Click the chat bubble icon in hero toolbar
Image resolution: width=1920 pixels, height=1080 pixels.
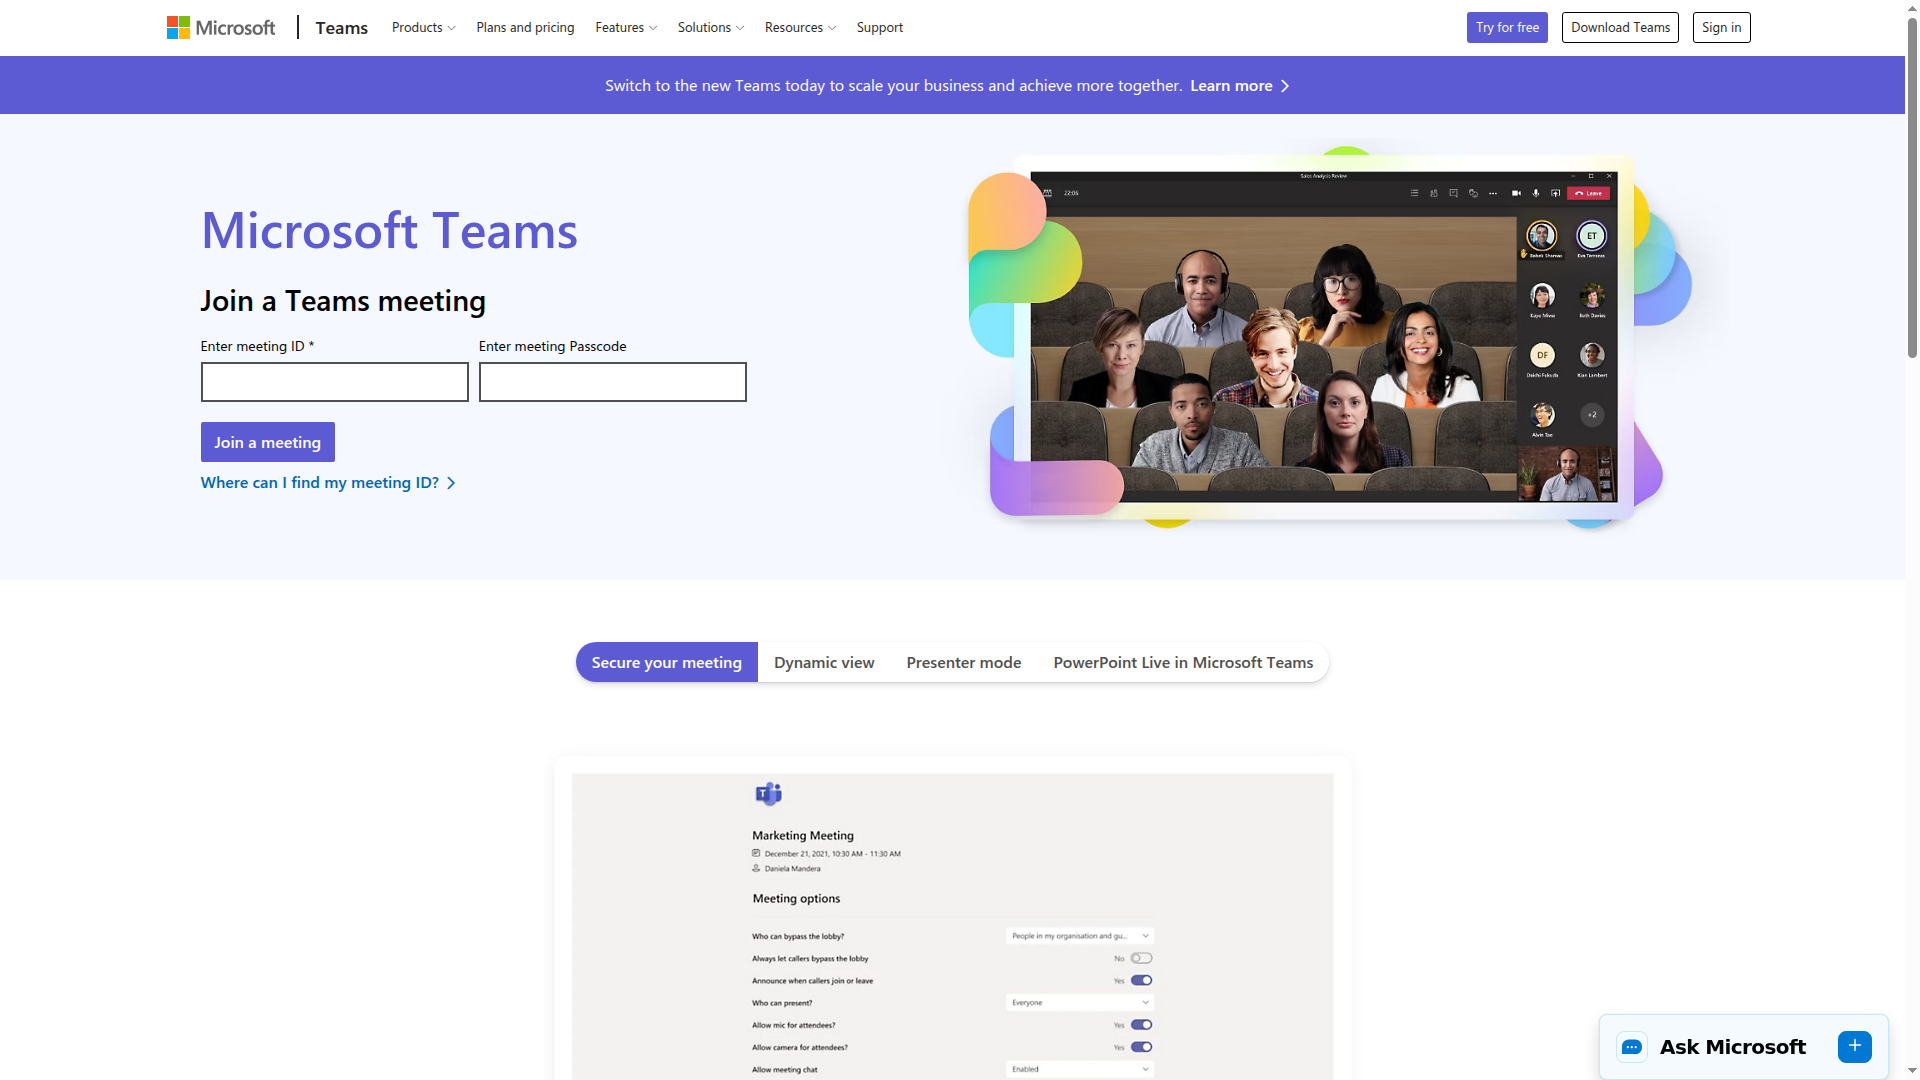[1453, 193]
